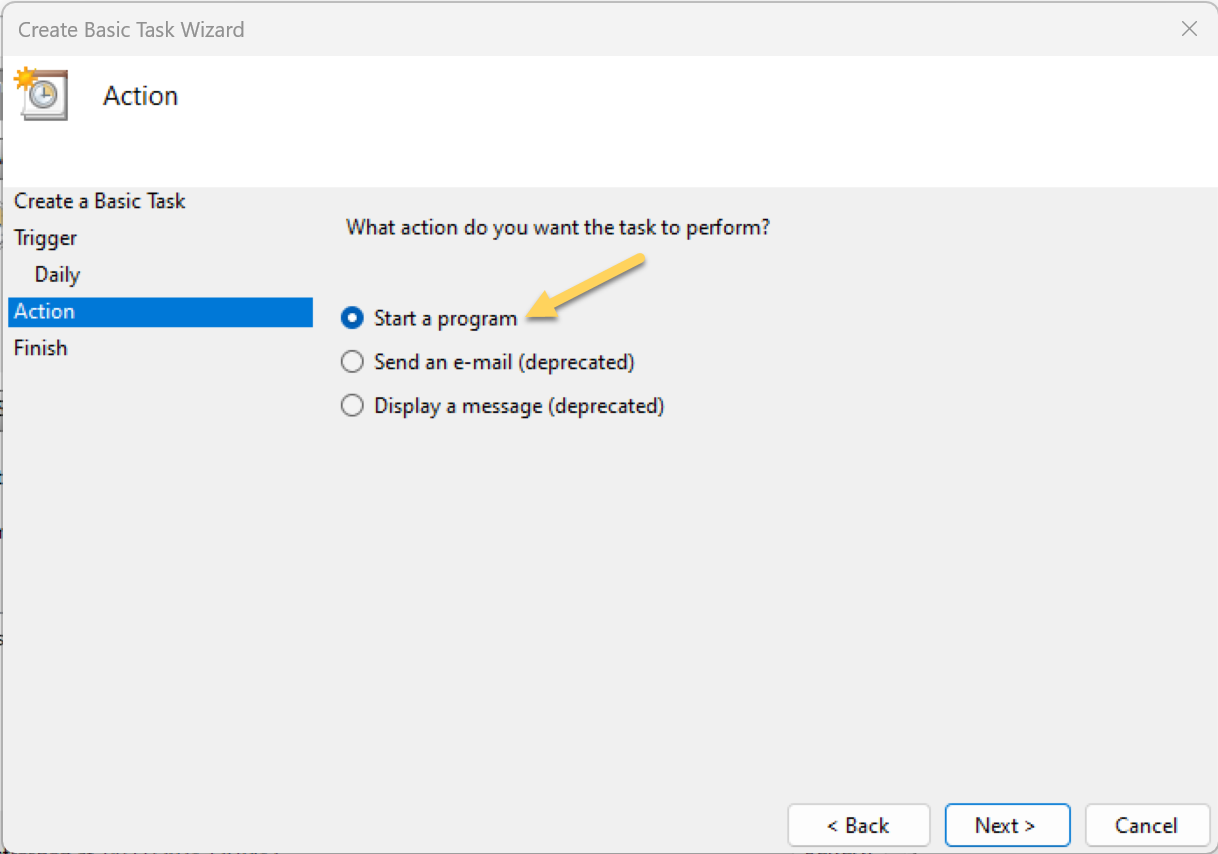Click the Action heading in the header
Image resolution: width=1218 pixels, height=854 pixels.
click(x=141, y=96)
